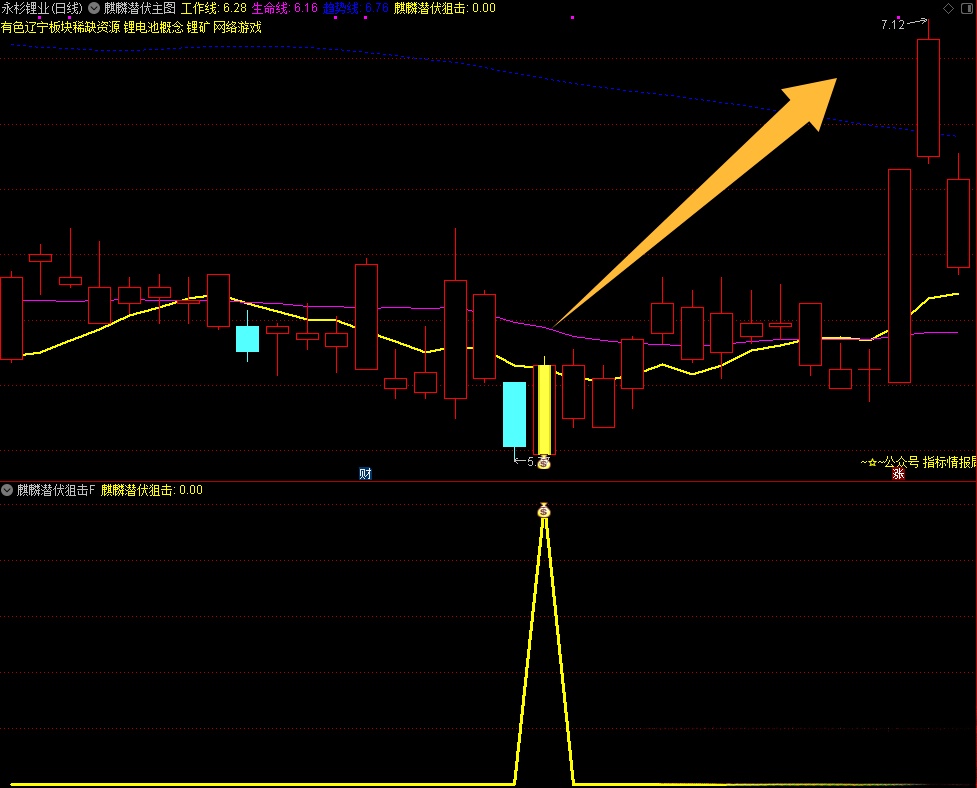Open the 麒麟潜伏主图 indicator dropdown arrow
This screenshot has height=788, width=977.
[x=94, y=8]
